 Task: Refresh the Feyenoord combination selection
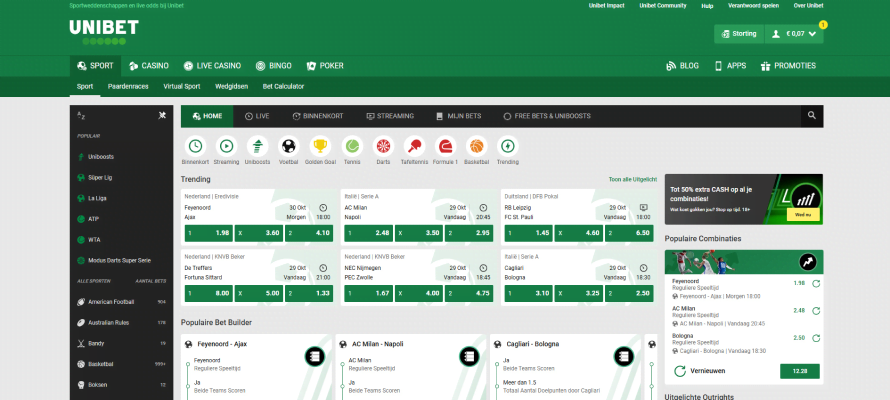pos(816,284)
